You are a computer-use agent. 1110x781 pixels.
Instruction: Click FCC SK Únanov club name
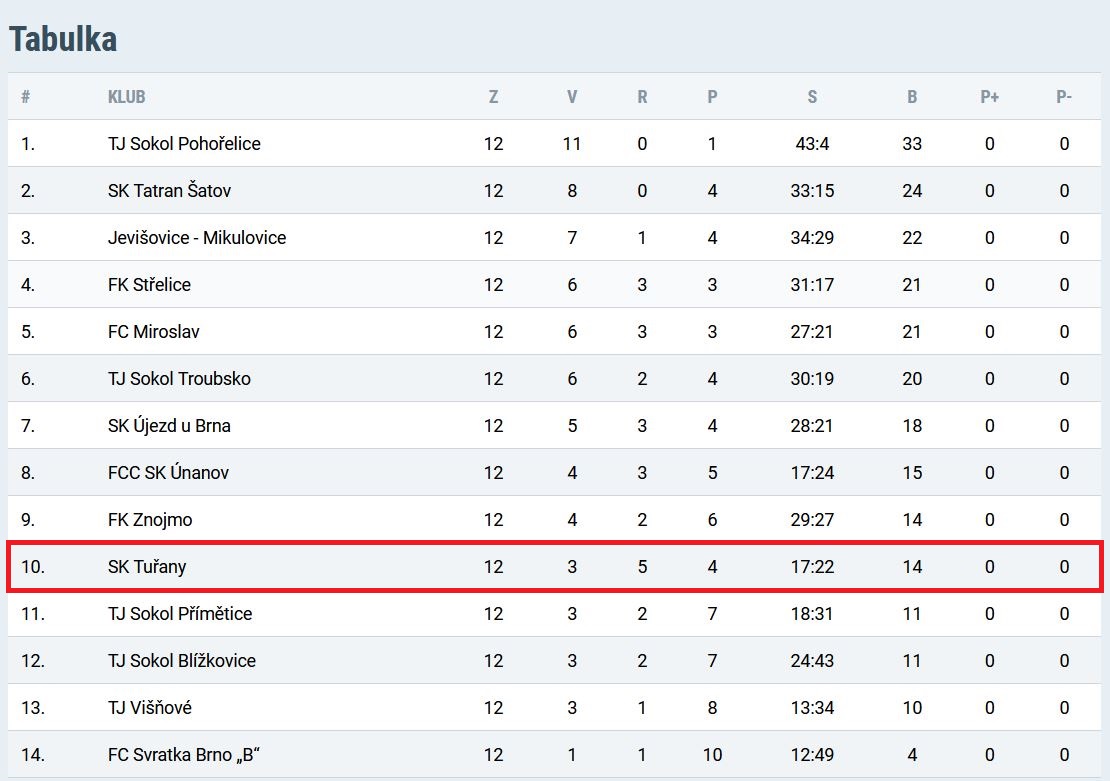pyautogui.click(x=168, y=472)
